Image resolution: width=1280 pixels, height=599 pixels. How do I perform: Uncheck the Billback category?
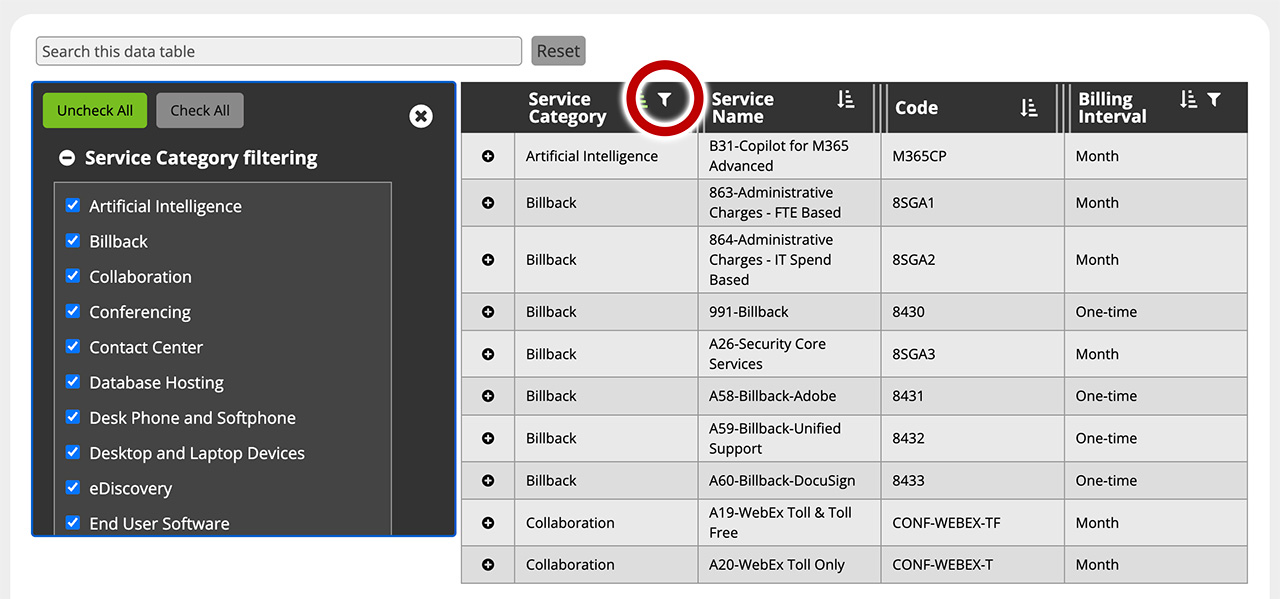[73, 241]
